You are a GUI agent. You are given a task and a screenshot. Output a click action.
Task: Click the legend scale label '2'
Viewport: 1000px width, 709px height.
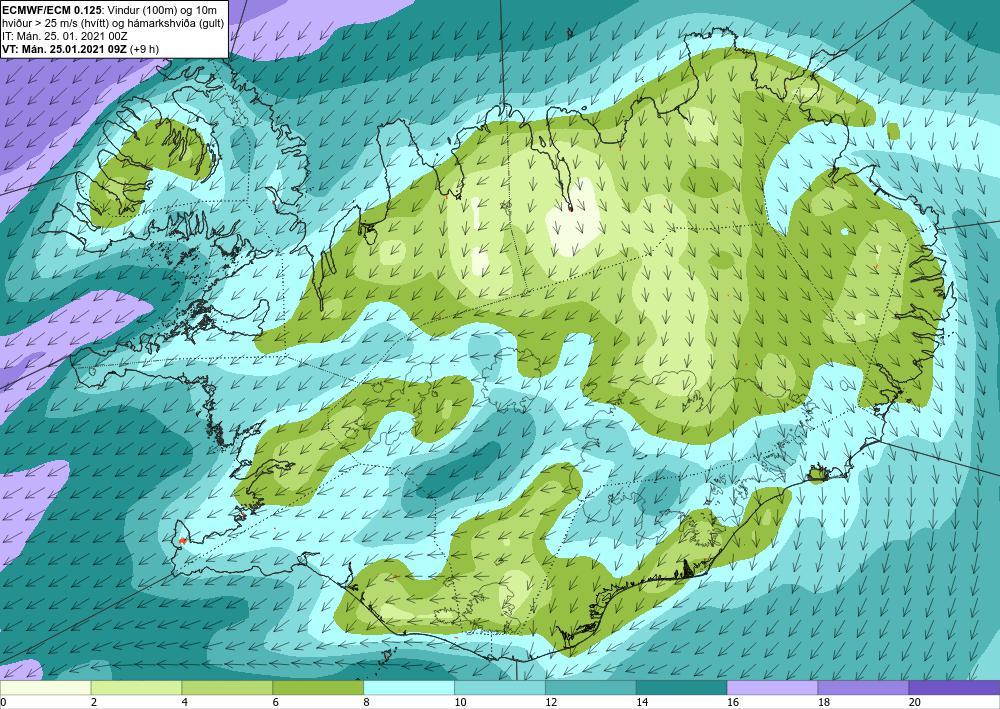coord(94,703)
